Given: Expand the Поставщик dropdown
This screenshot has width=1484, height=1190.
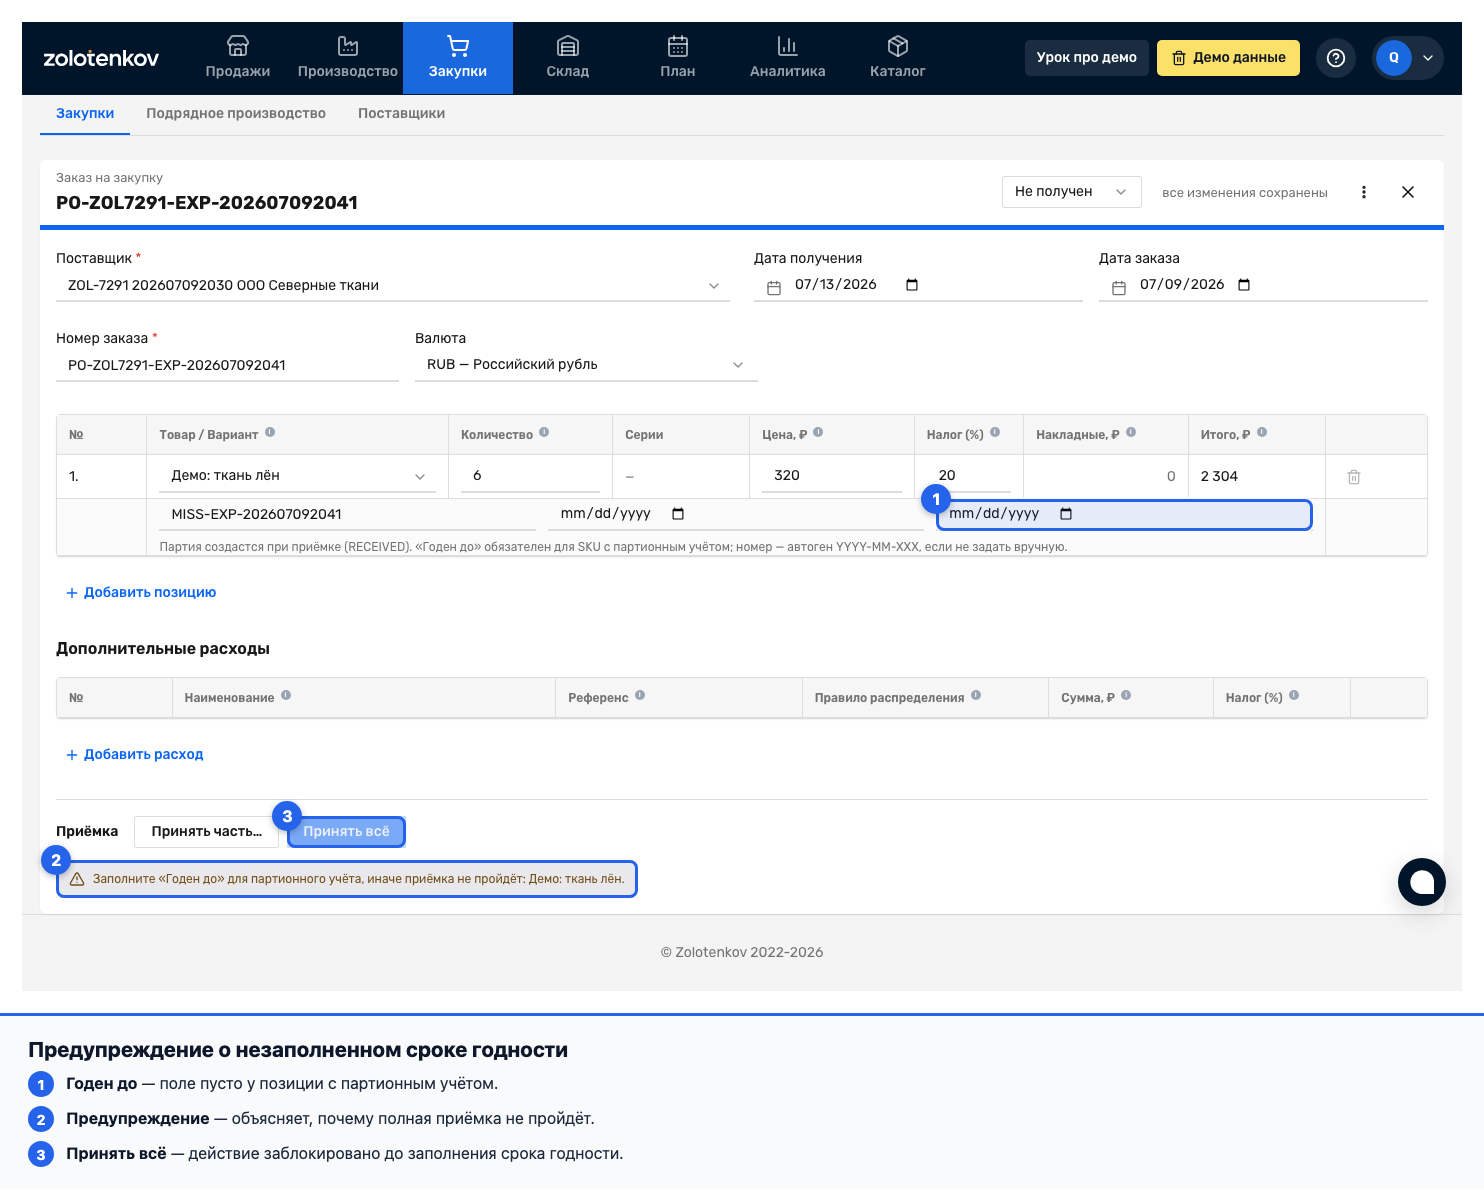Looking at the screenshot, I should (714, 286).
